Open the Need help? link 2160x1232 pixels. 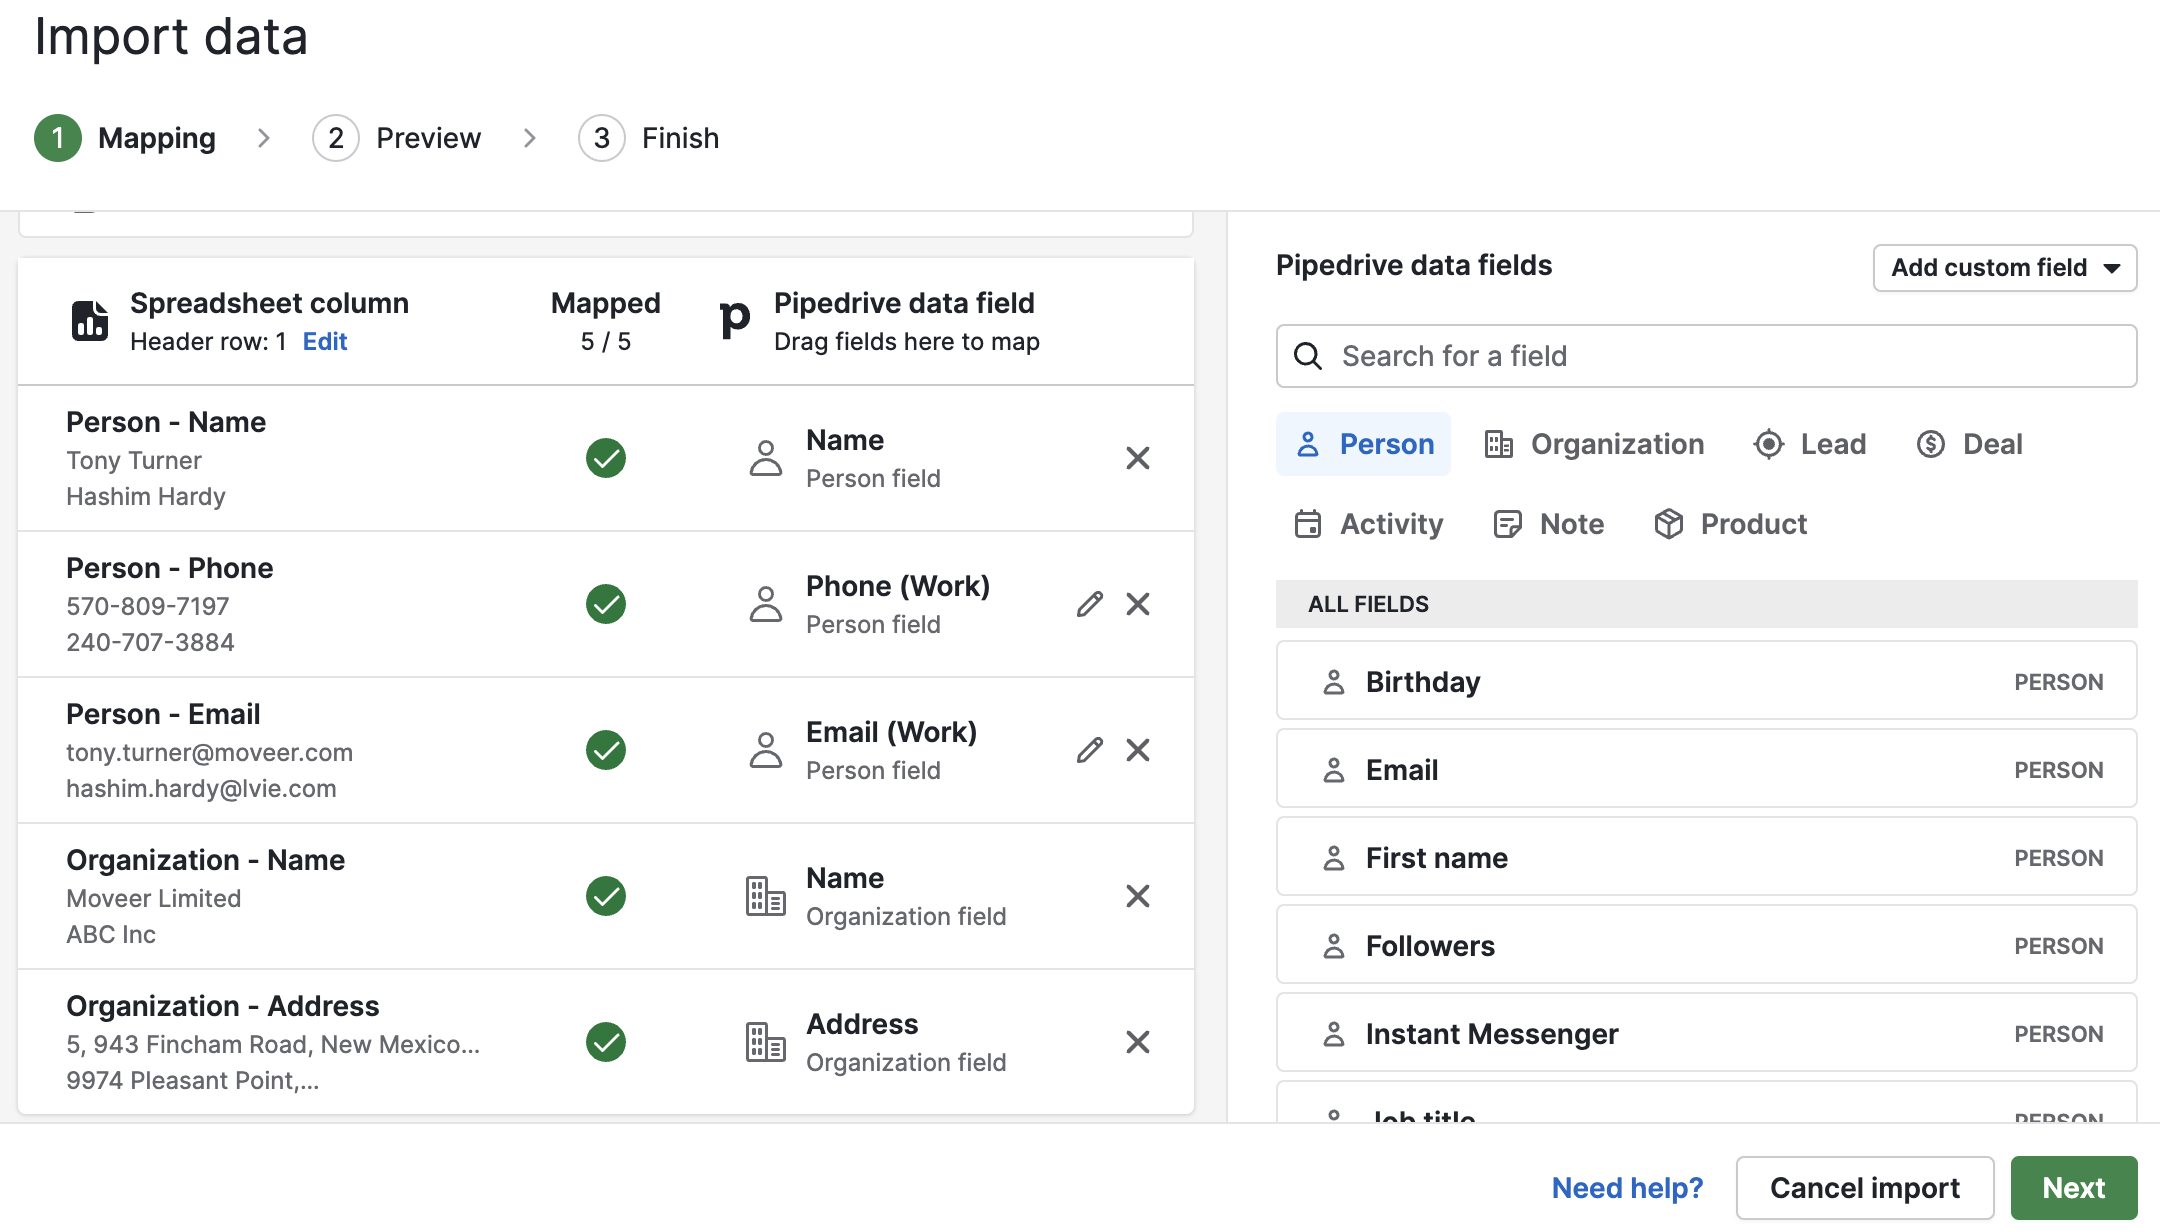tap(1627, 1188)
